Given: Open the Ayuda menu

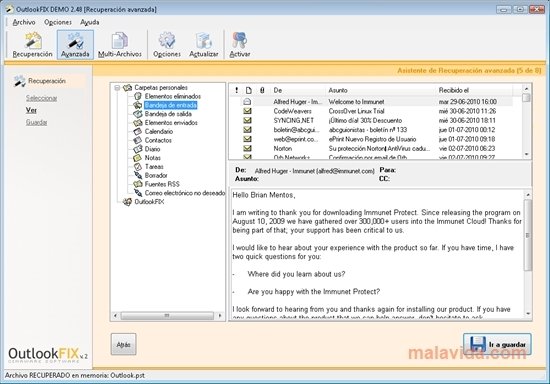Looking at the screenshot, I should (x=89, y=22).
